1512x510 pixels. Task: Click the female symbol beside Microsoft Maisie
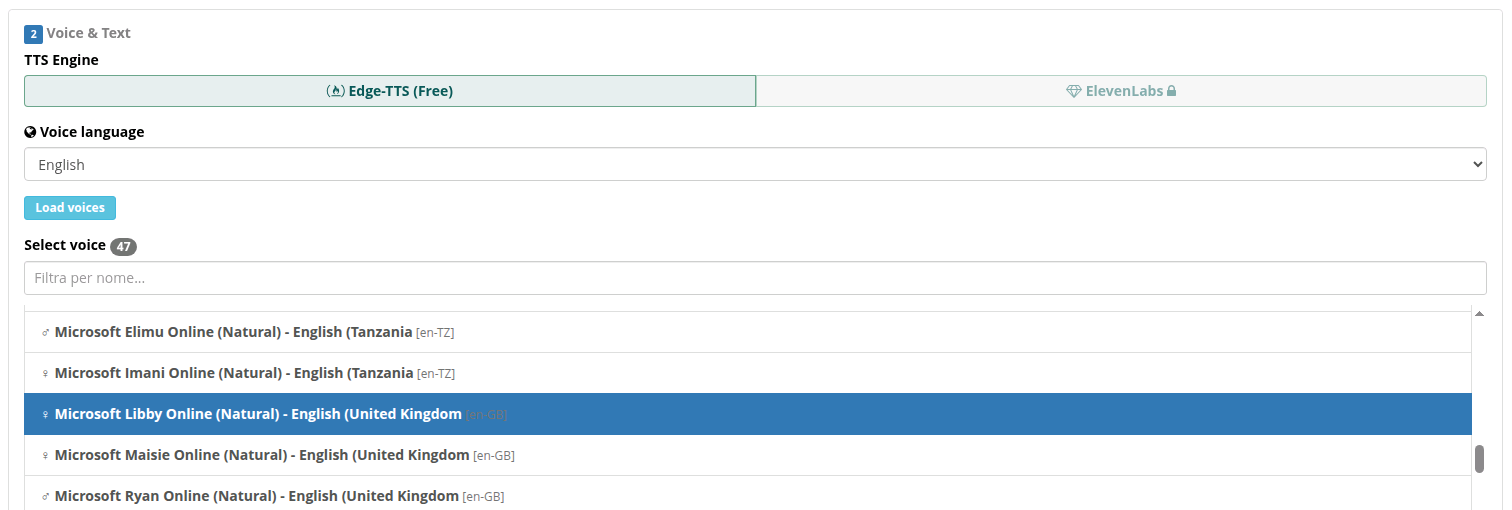click(x=45, y=456)
